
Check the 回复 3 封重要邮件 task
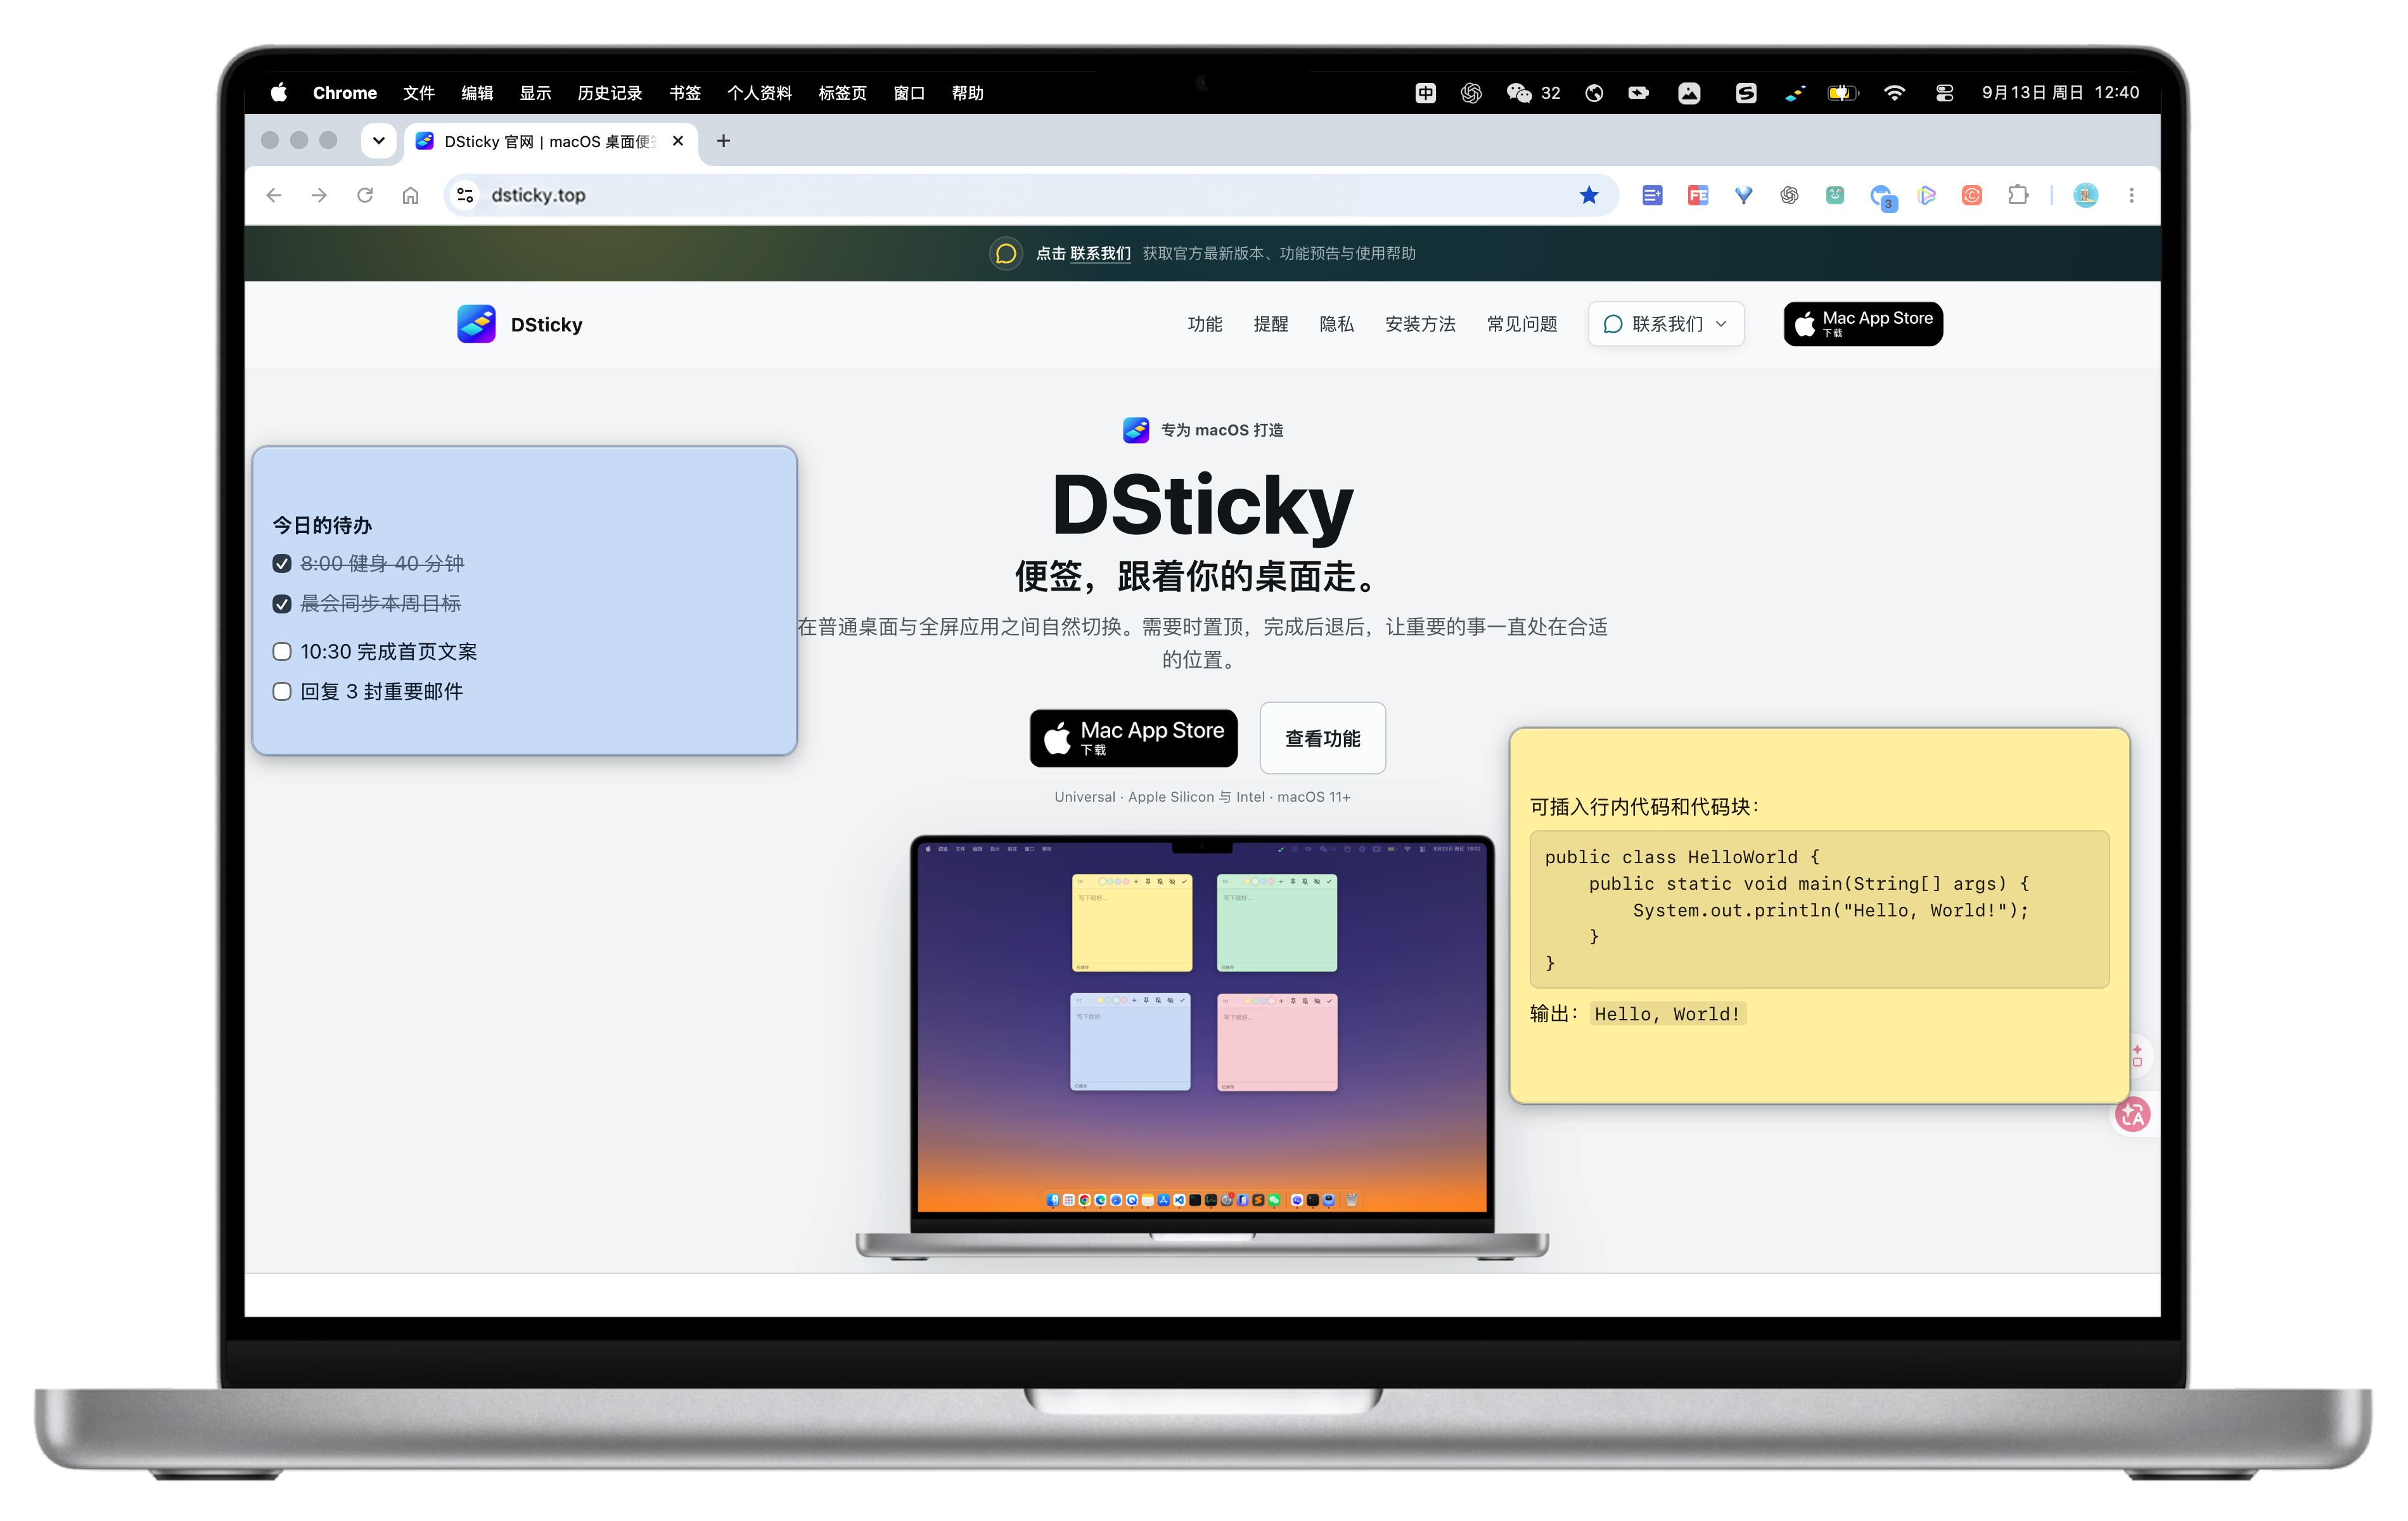coord(282,692)
